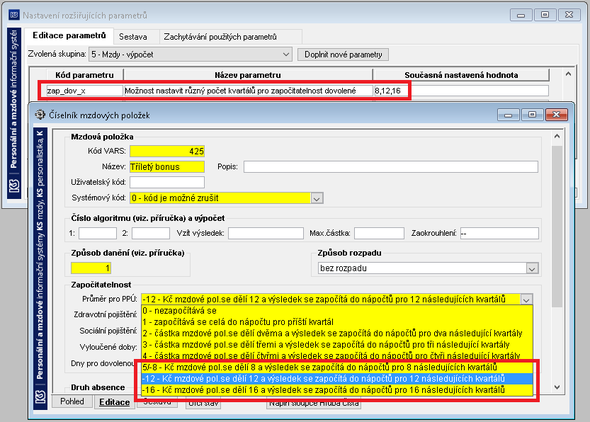Viewport: 590px width, 422px height.
Task: Expand the Zvolená skupina dropdown
Action: tap(286, 55)
